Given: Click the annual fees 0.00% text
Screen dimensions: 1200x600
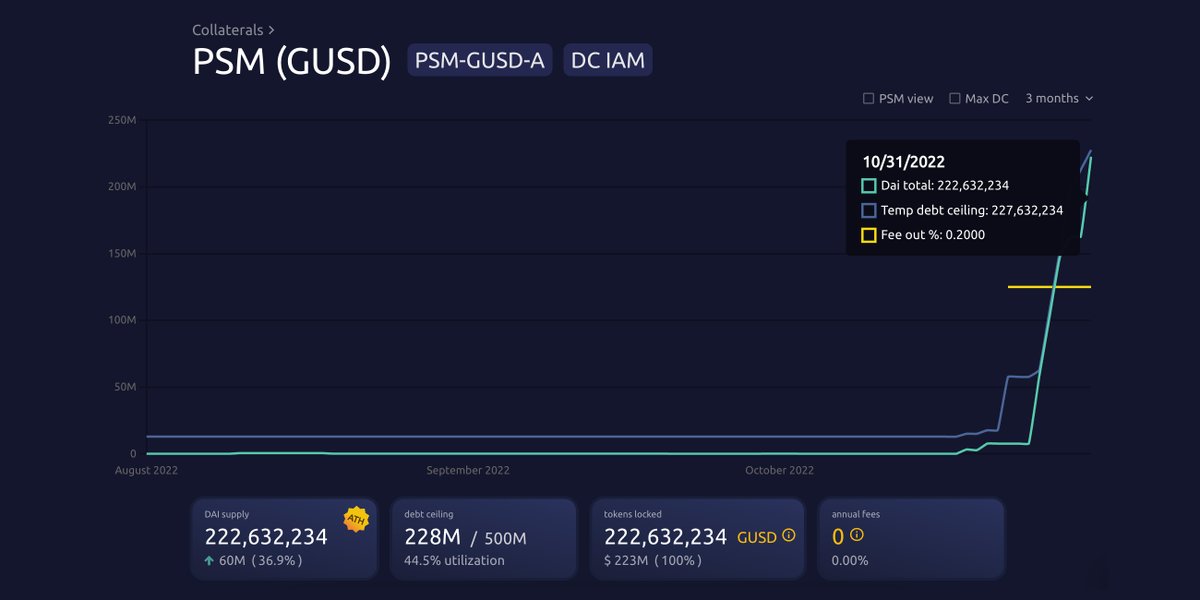Looking at the screenshot, I should tap(850, 561).
